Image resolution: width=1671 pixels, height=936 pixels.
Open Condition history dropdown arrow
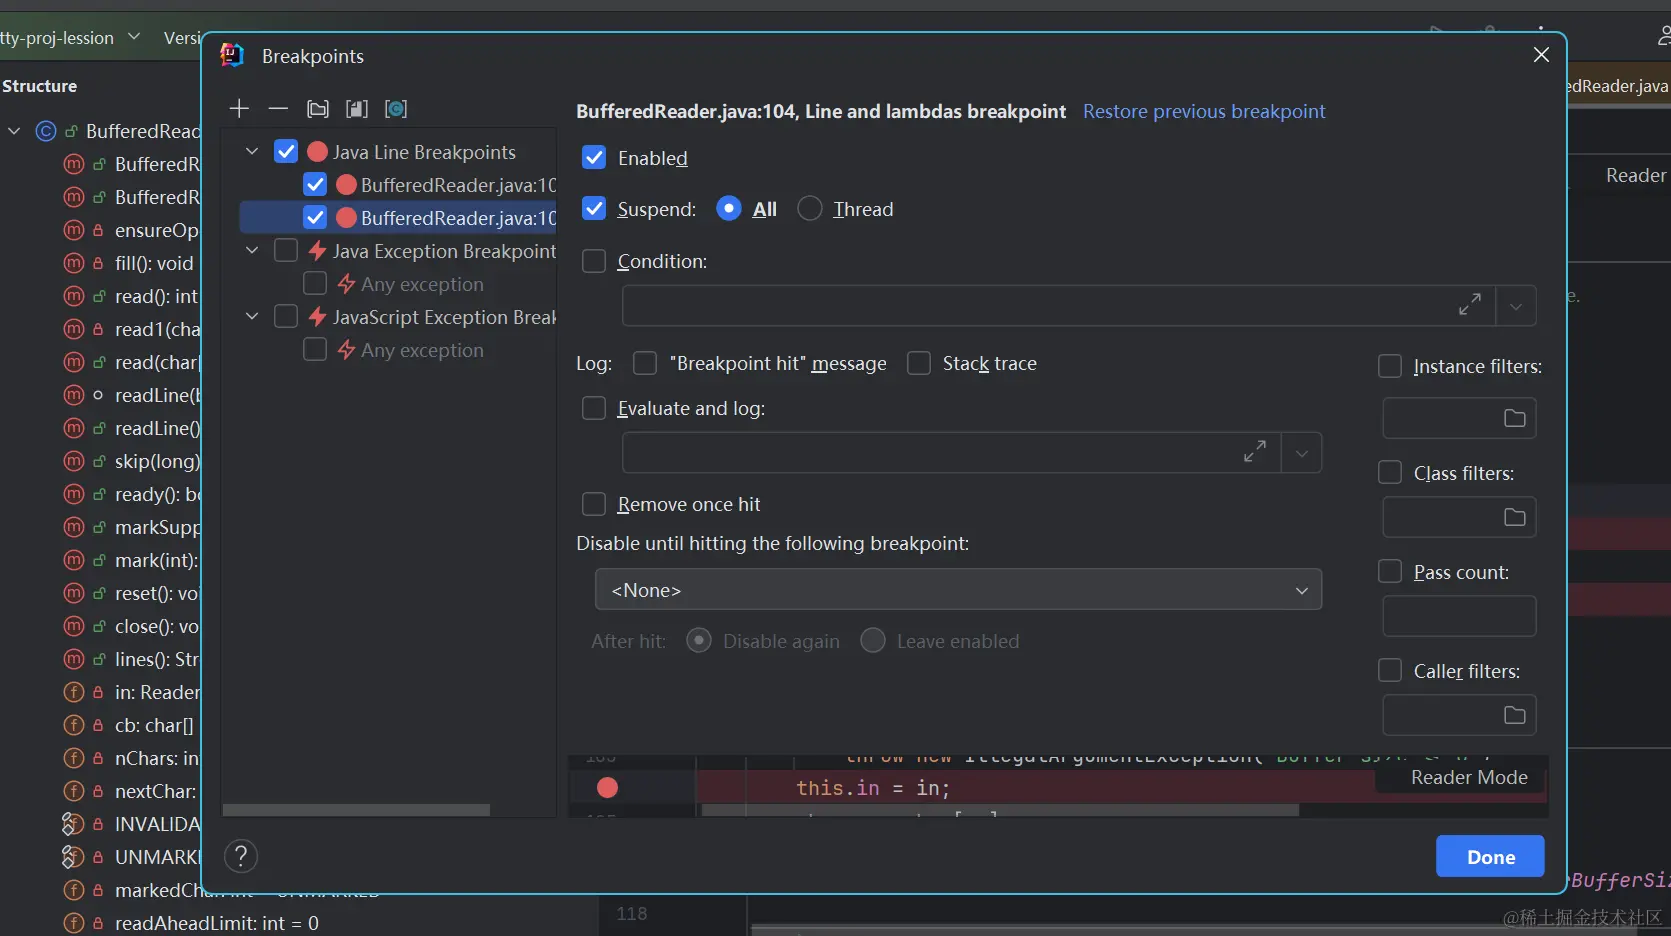1516,306
